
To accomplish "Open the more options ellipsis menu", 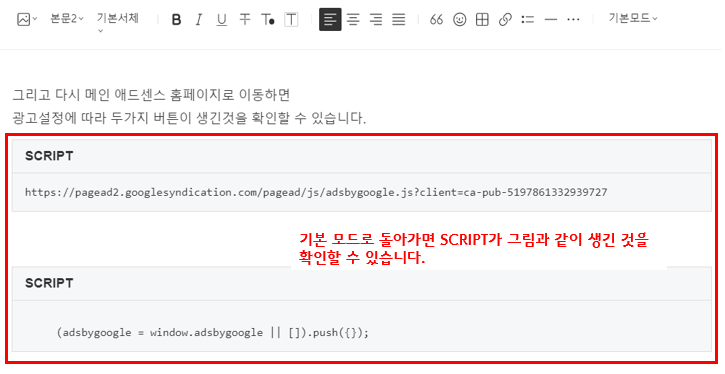I will tap(573, 19).
